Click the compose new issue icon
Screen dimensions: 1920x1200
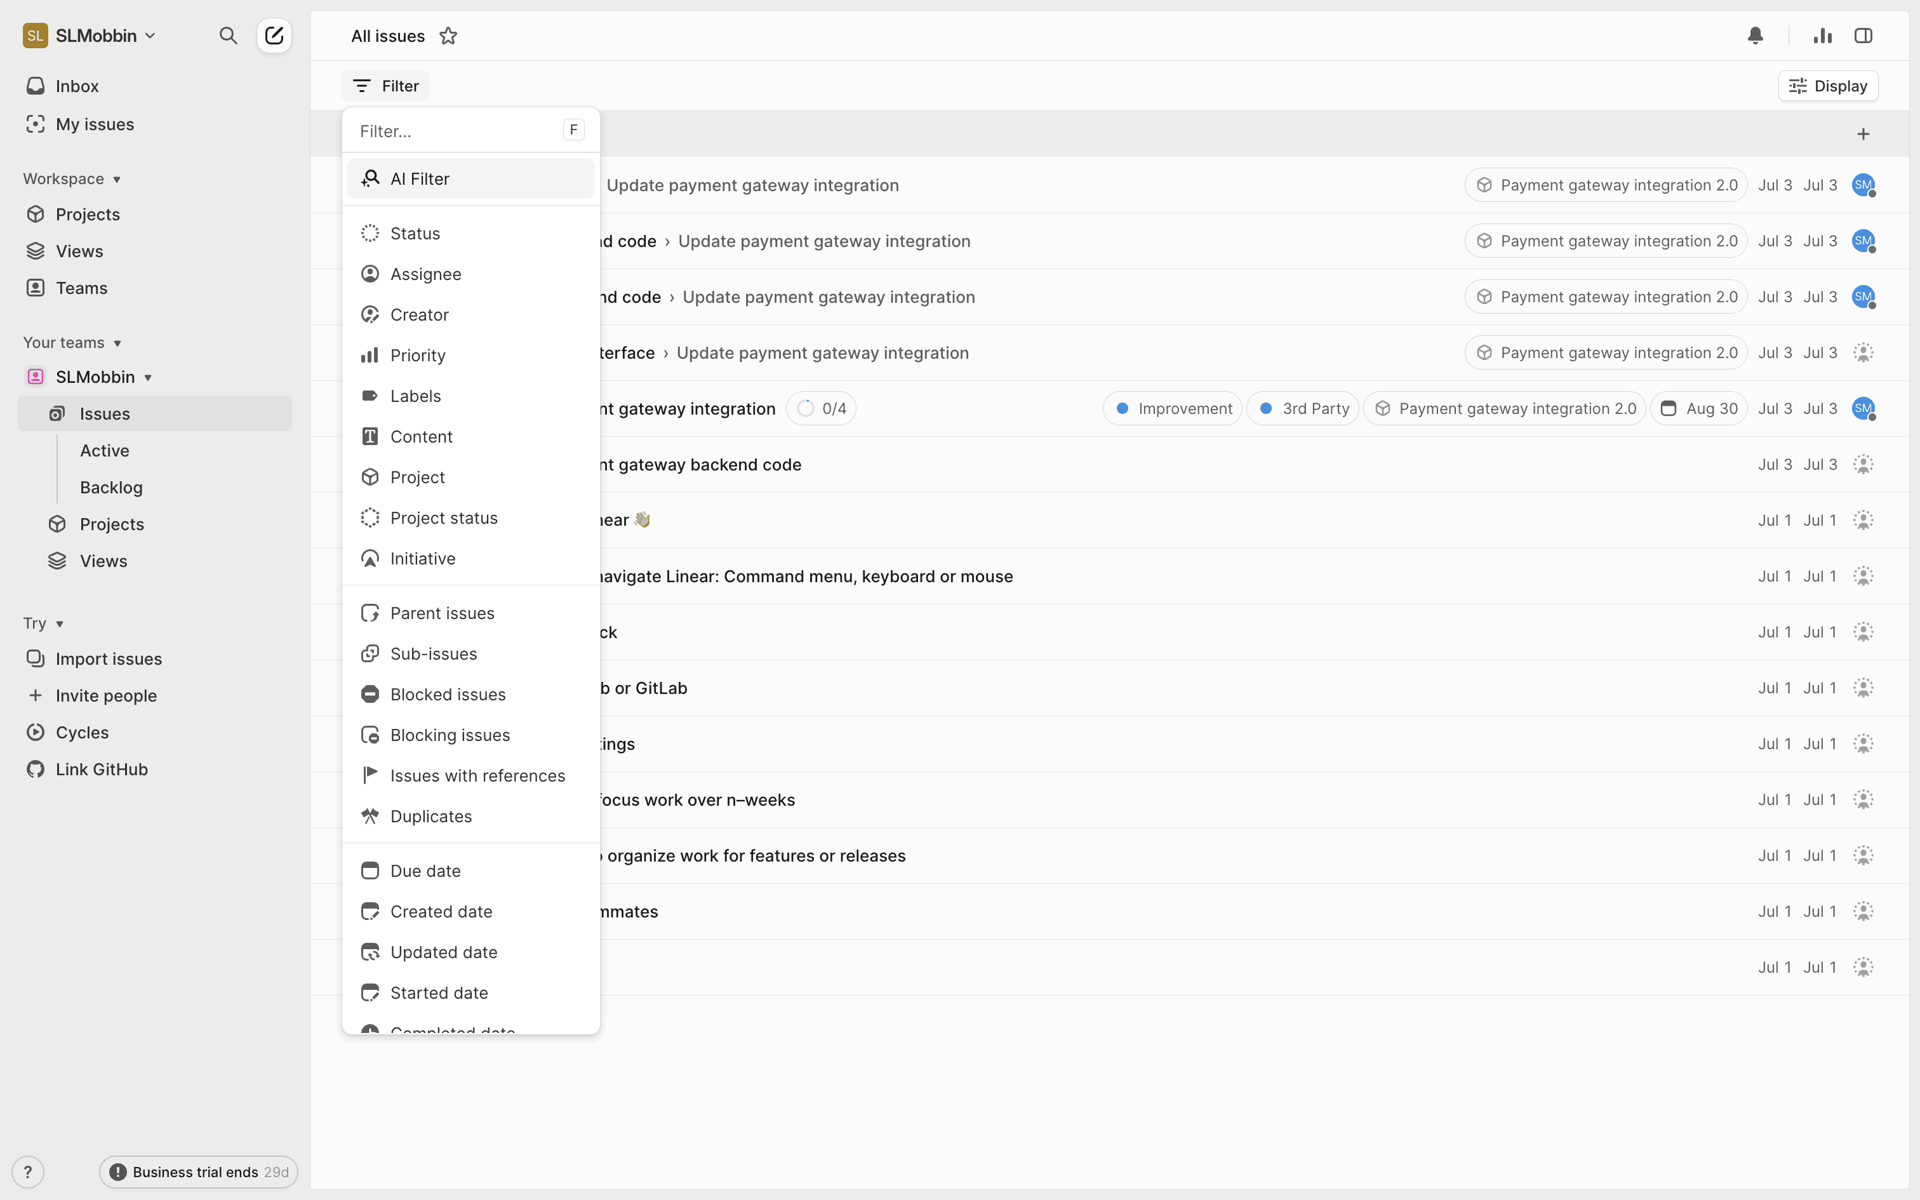pyautogui.click(x=274, y=36)
